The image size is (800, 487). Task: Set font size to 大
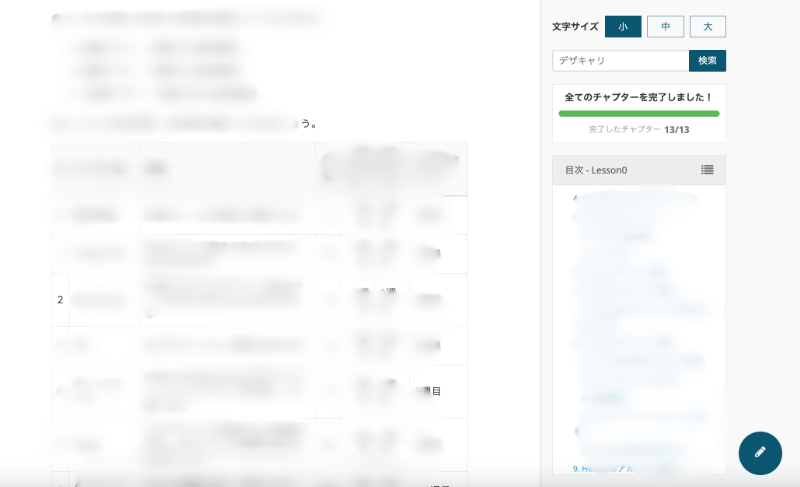tap(707, 27)
